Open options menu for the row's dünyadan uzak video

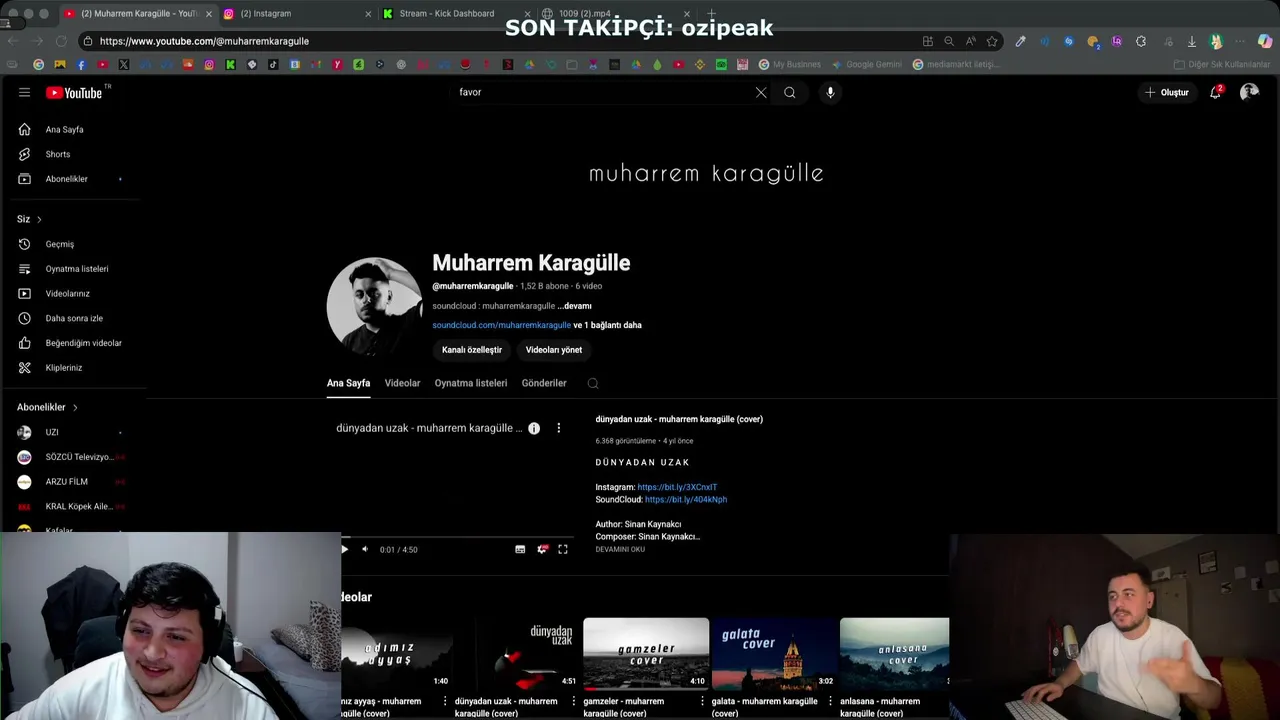pos(573,701)
